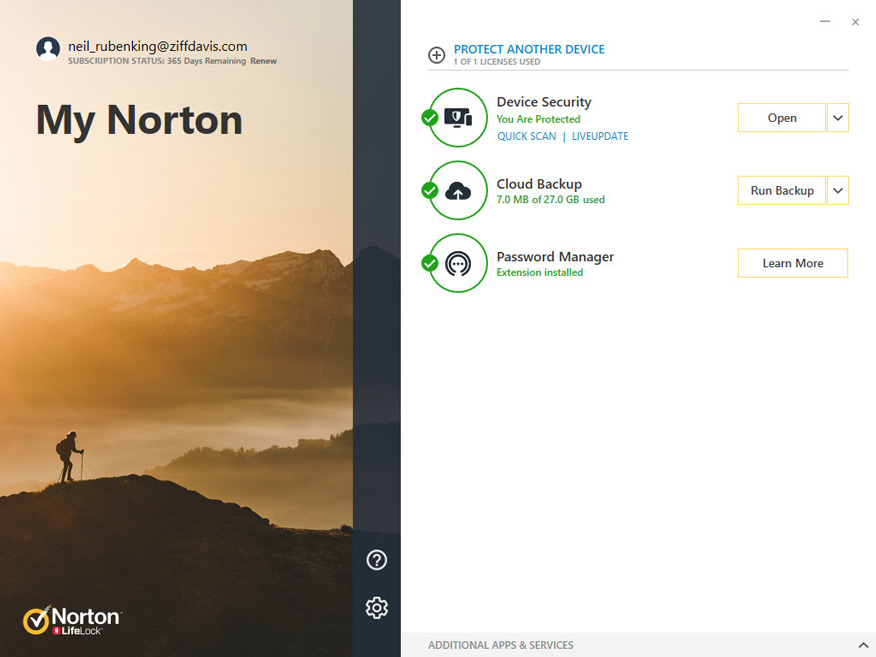Click the Password Manager heading
The height and width of the screenshot is (657, 876).
point(555,256)
